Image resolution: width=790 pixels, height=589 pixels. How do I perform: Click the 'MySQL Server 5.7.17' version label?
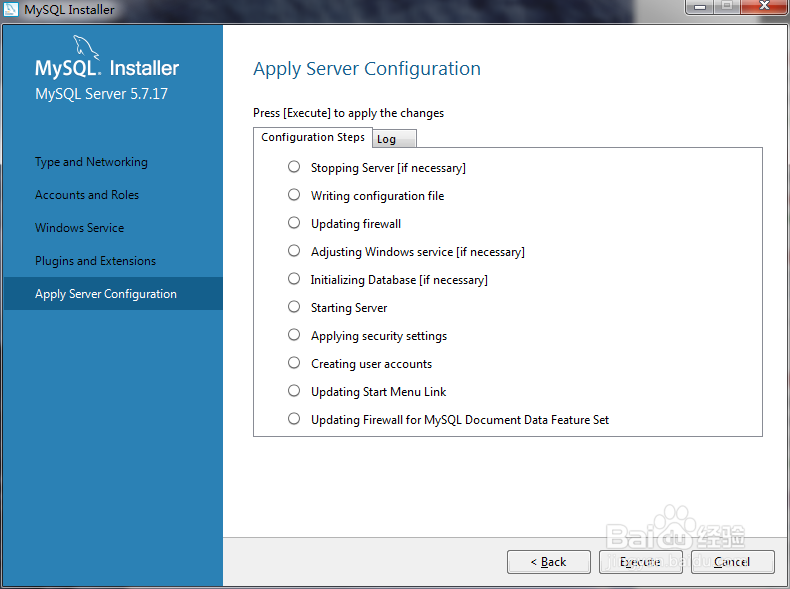(x=101, y=94)
